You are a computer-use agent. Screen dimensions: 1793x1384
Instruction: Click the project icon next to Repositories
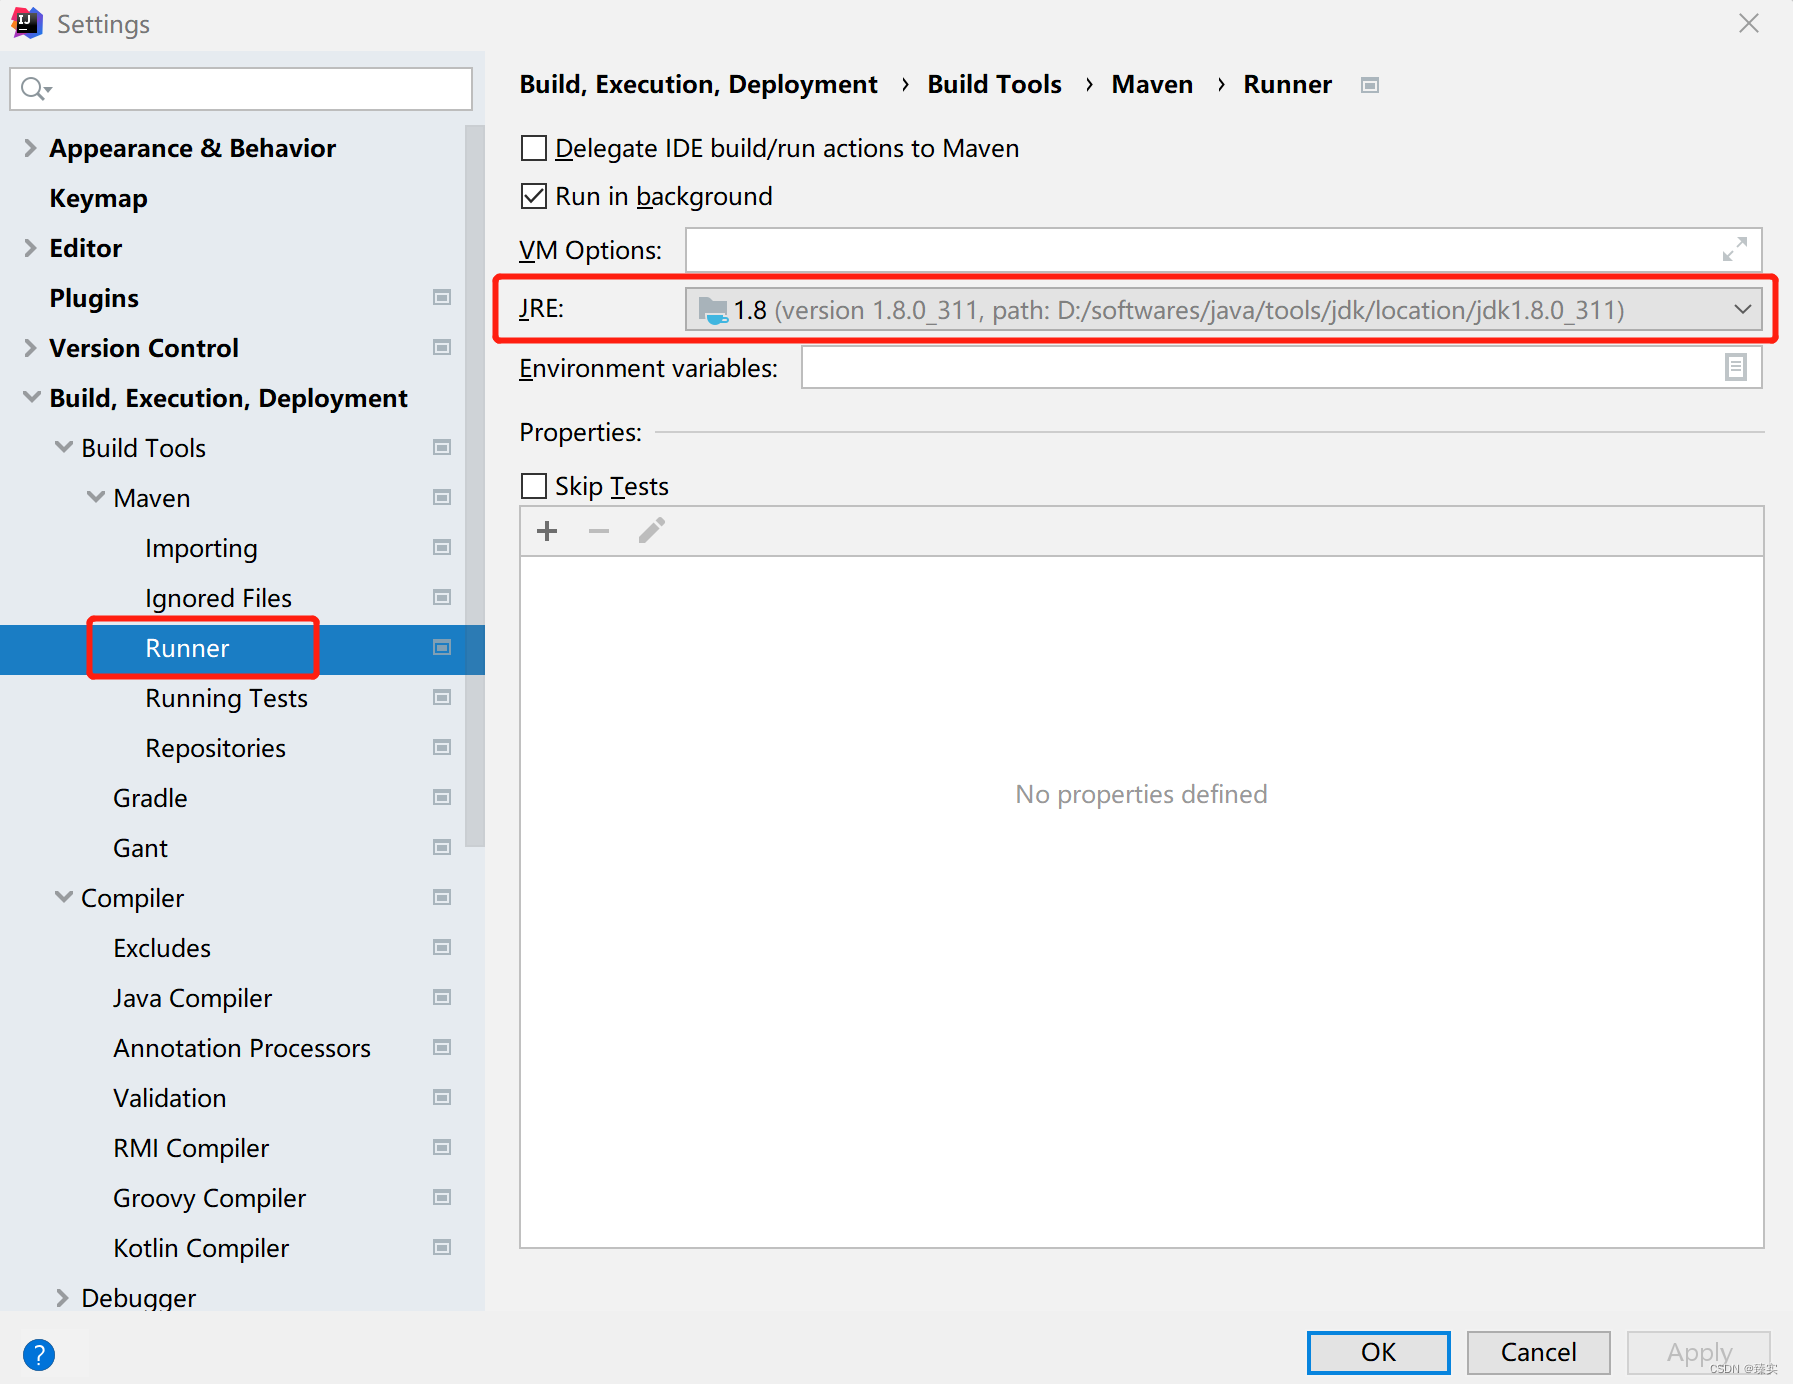point(442,748)
